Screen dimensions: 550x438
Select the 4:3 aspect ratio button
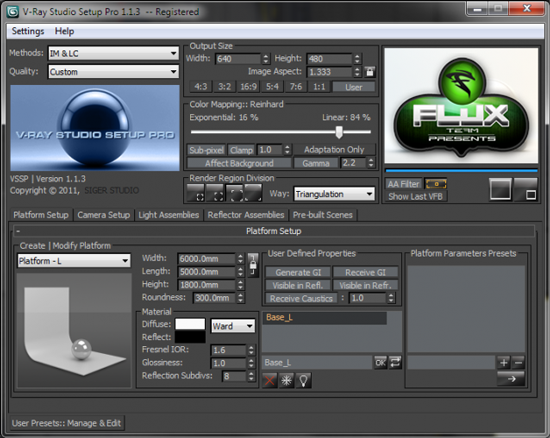click(201, 87)
